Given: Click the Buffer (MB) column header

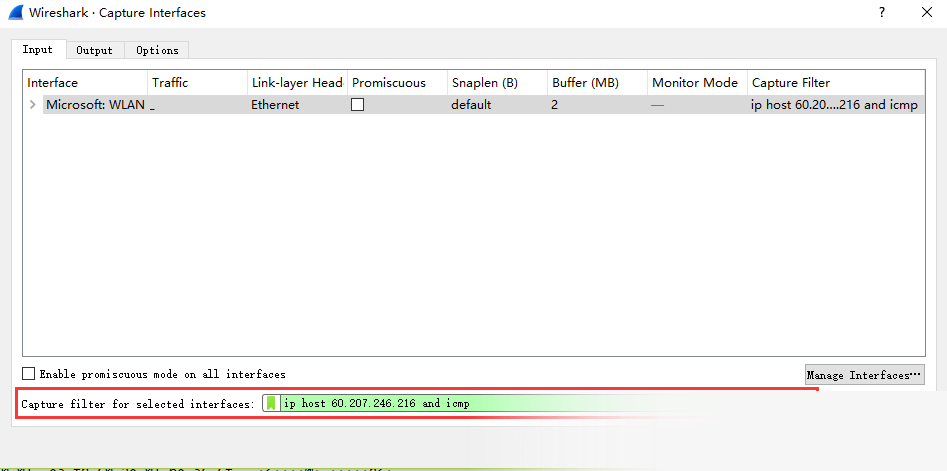Looking at the screenshot, I should (x=597, y=83).
